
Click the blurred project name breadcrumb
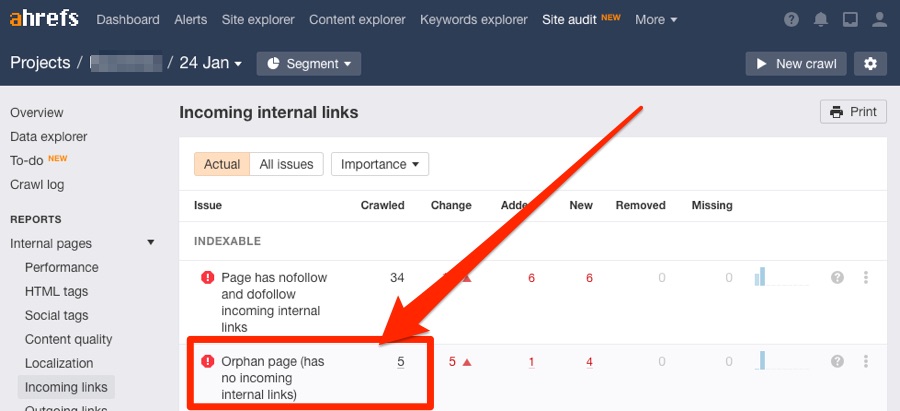tap(126, 63)
